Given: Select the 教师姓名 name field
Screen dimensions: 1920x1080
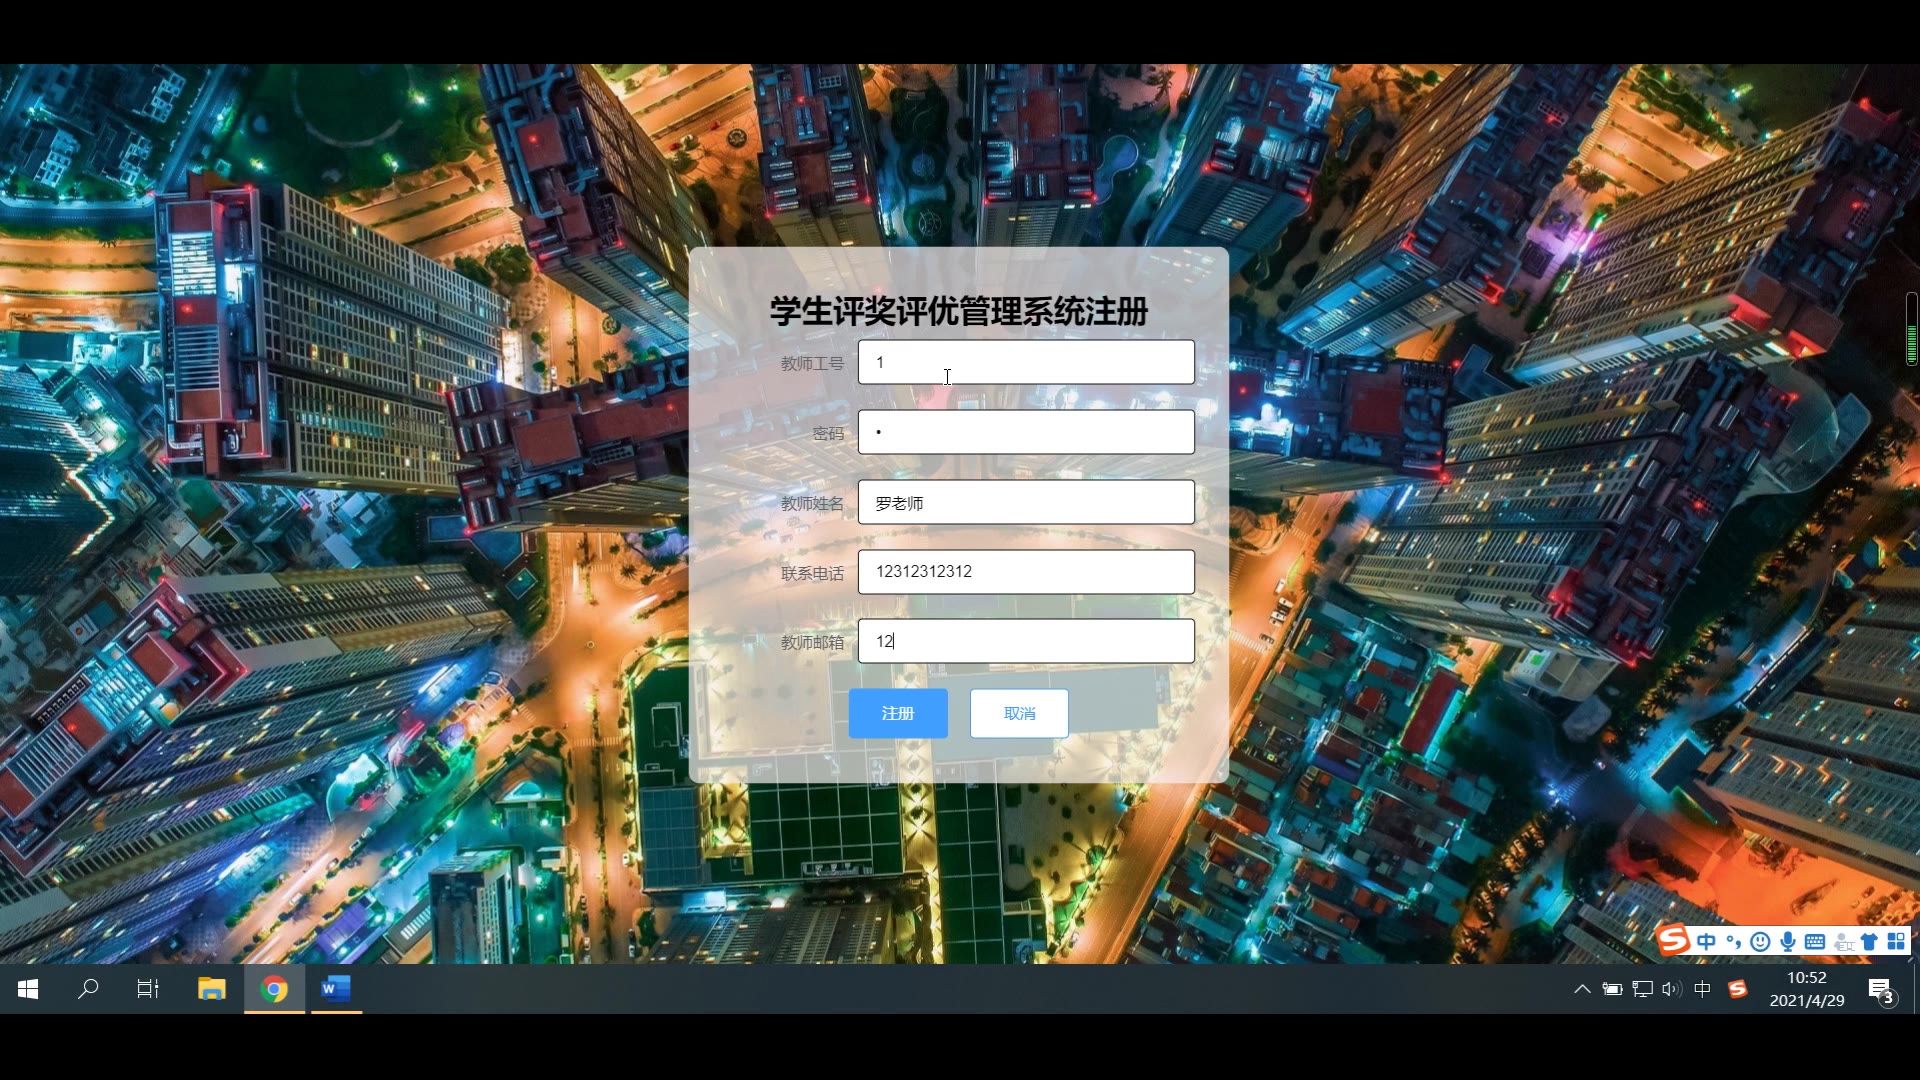Looking at the screenshot, I should 1025,502.
